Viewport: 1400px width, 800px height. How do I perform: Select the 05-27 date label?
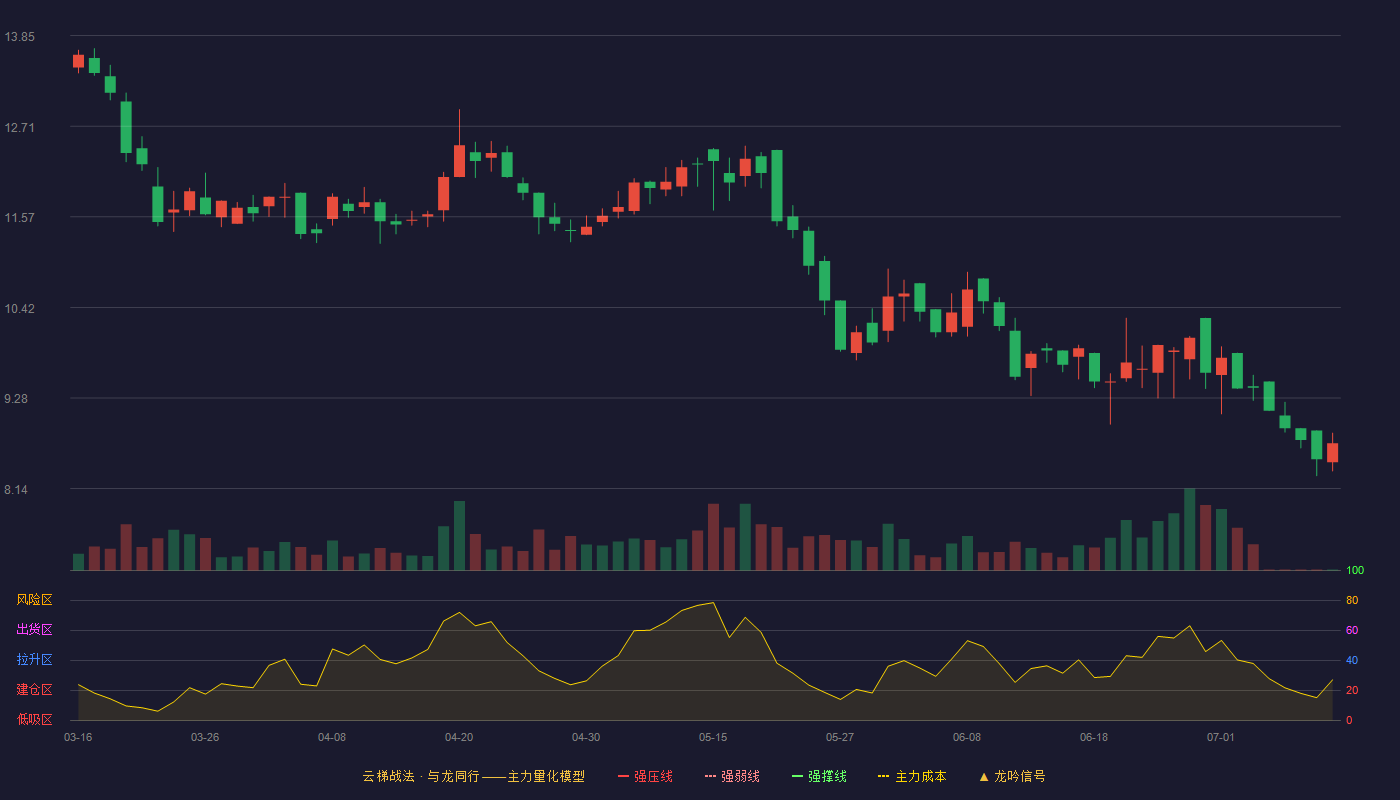click(x=840, y=737)
